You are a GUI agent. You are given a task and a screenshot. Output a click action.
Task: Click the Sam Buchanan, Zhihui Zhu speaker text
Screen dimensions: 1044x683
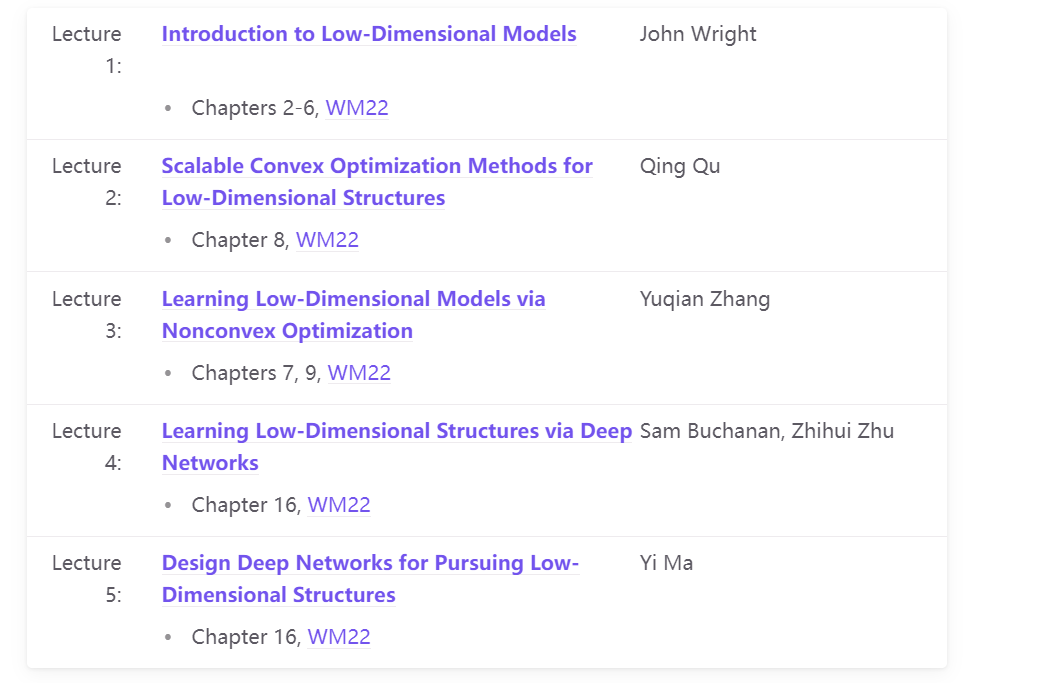[767, 431]
